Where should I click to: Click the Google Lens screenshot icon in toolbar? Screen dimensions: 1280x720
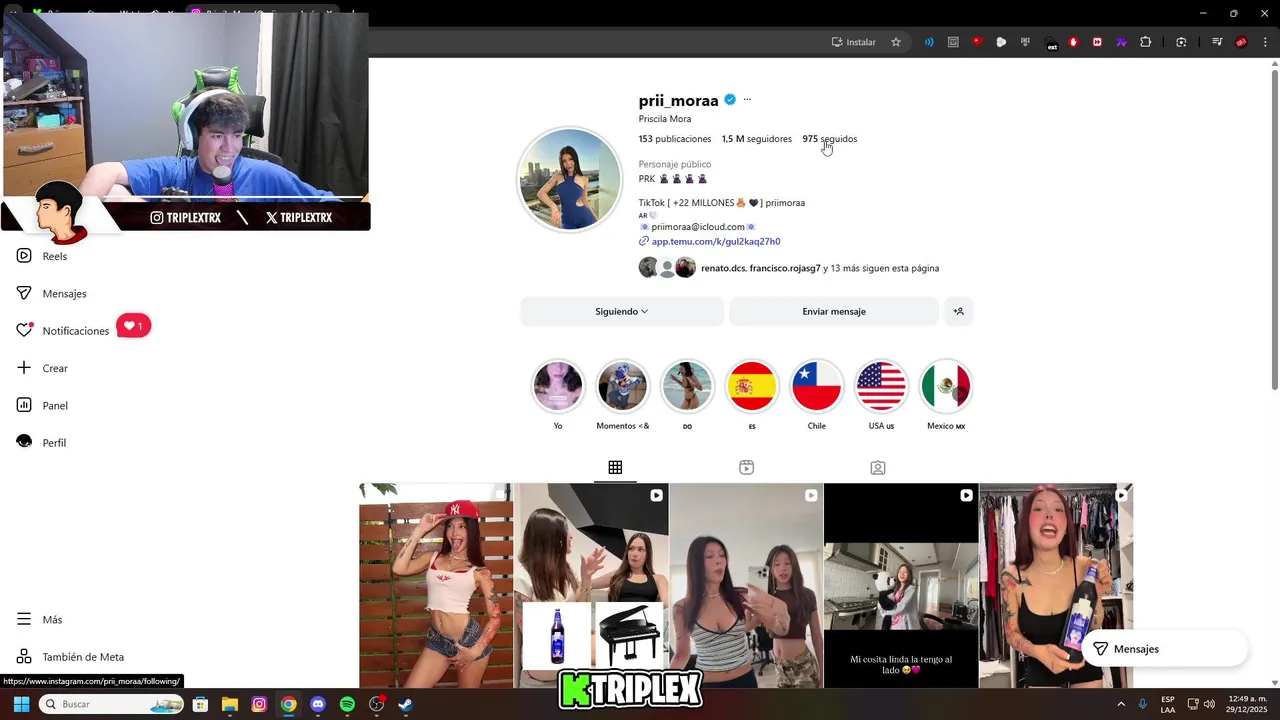coord(1181,42)
